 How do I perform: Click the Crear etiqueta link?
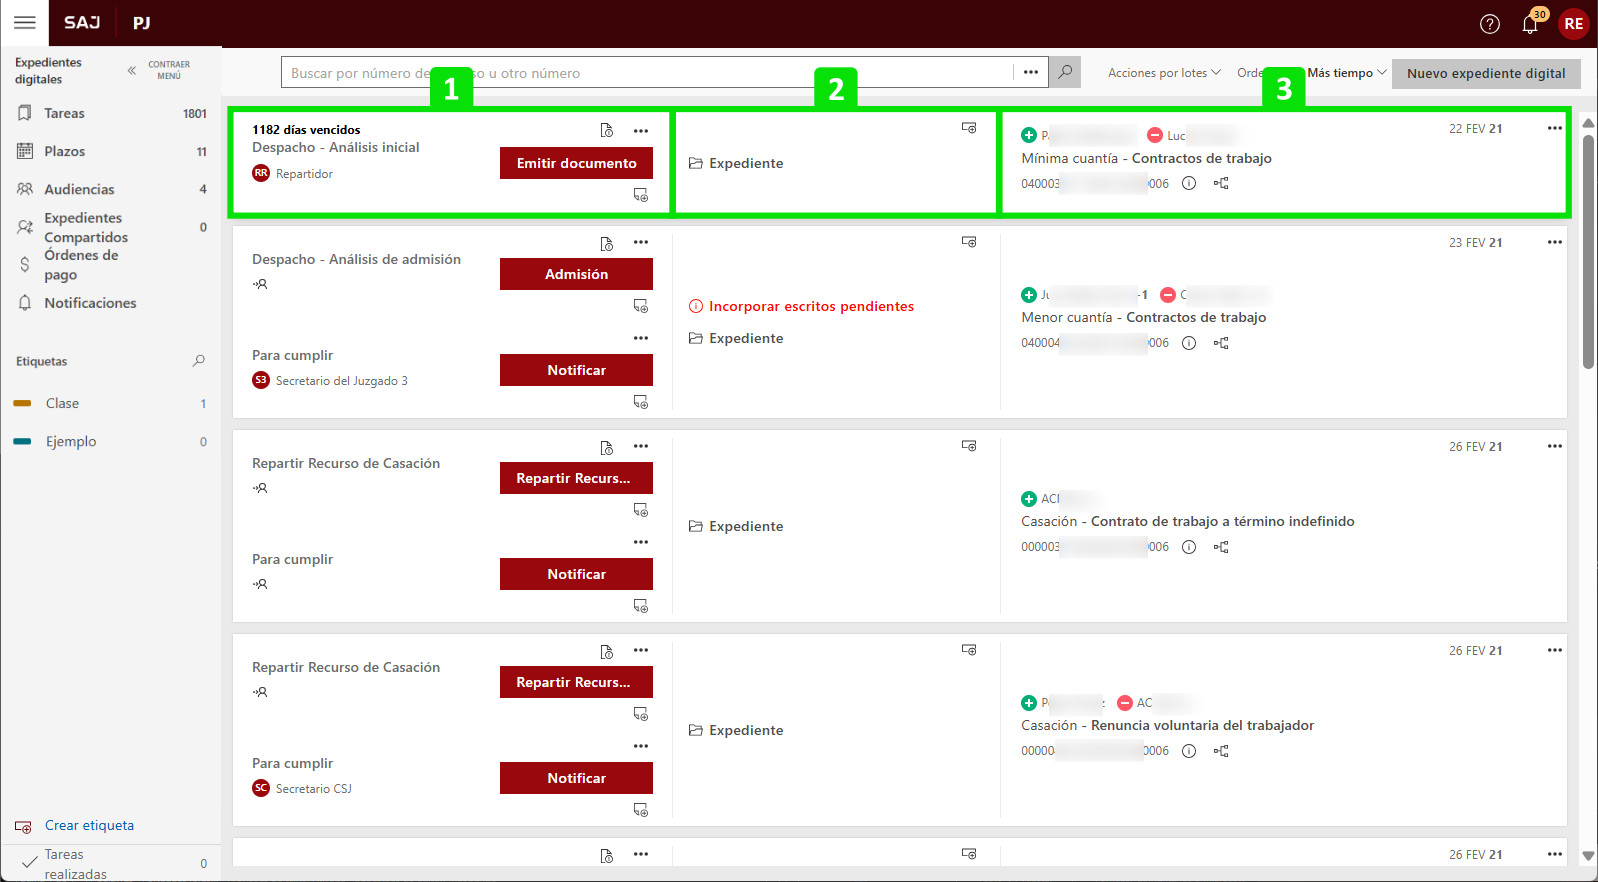coord(89,825)
